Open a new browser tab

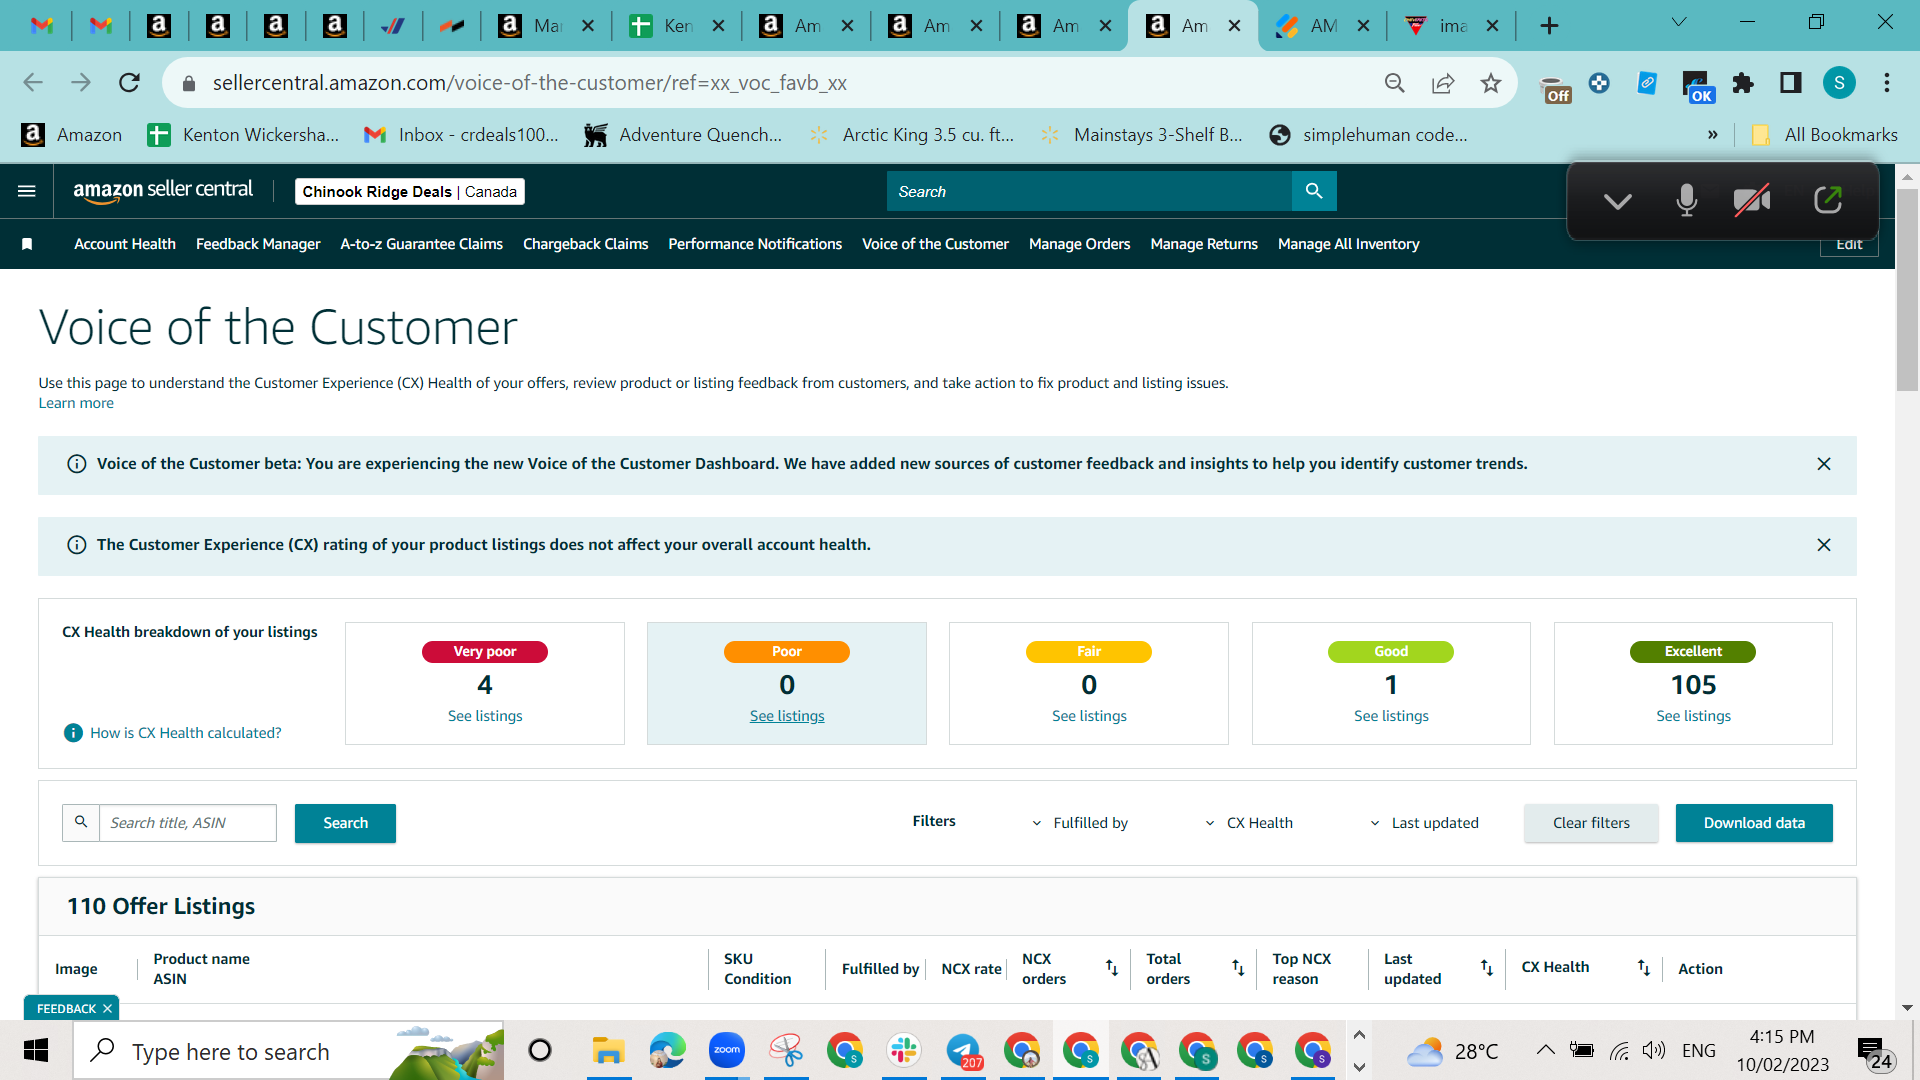[1549, 26]
